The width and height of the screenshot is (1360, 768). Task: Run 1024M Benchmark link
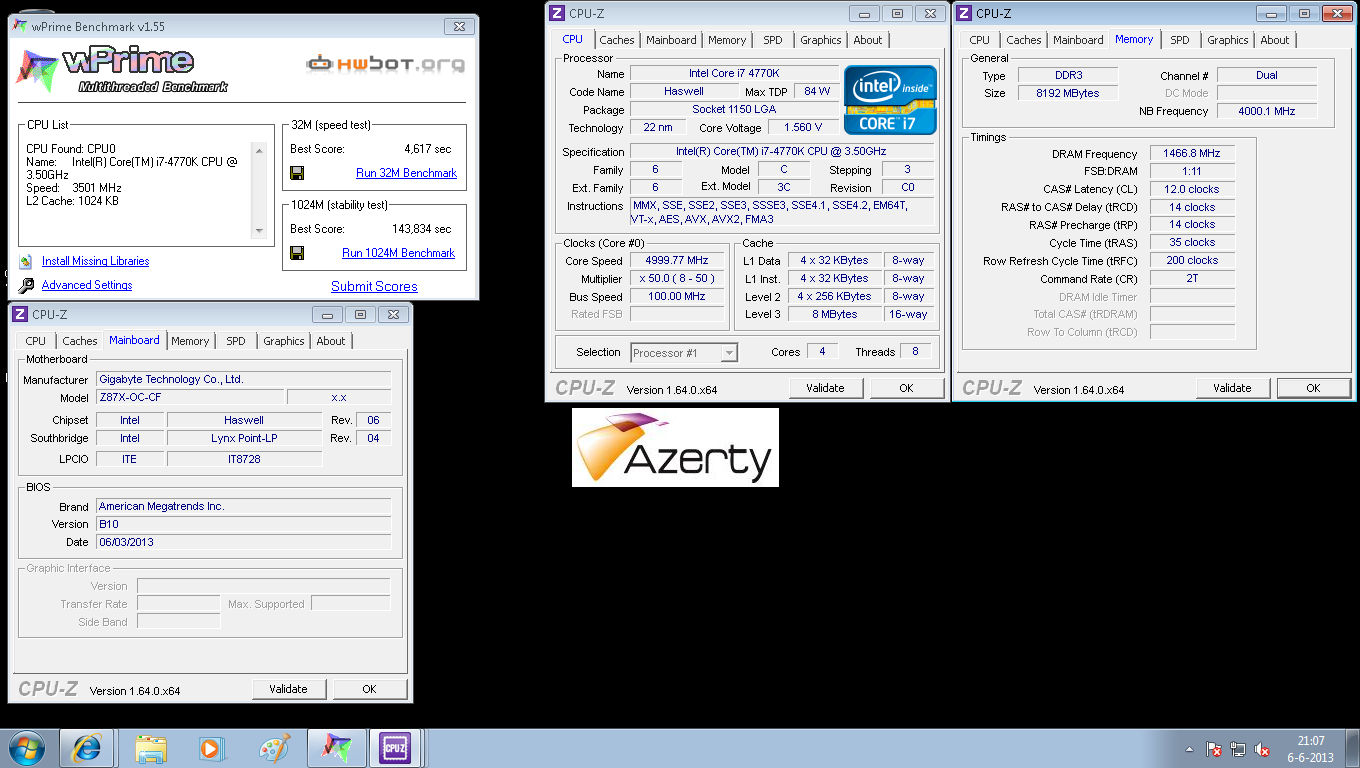coord(398,253)
